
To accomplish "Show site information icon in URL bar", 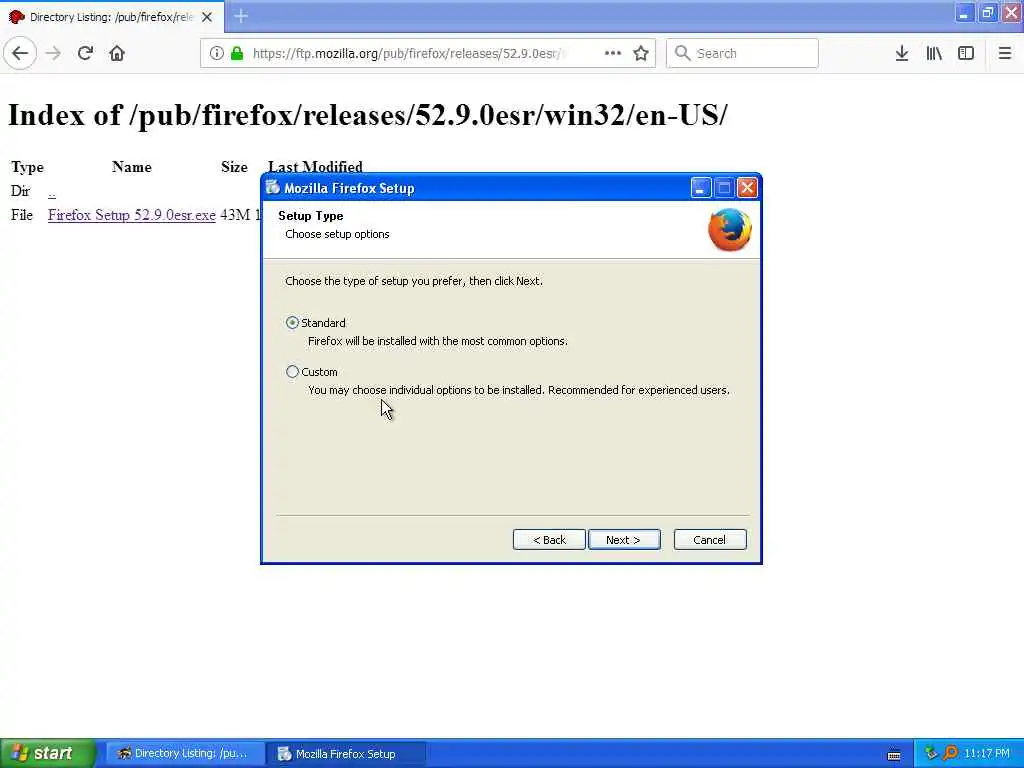I will (x=216, y=54).
